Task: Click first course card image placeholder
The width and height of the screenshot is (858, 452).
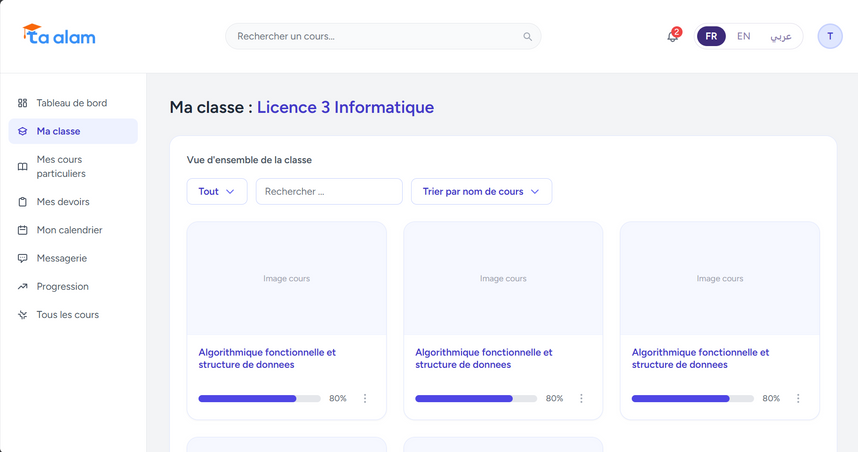Action: click(287, 279)
